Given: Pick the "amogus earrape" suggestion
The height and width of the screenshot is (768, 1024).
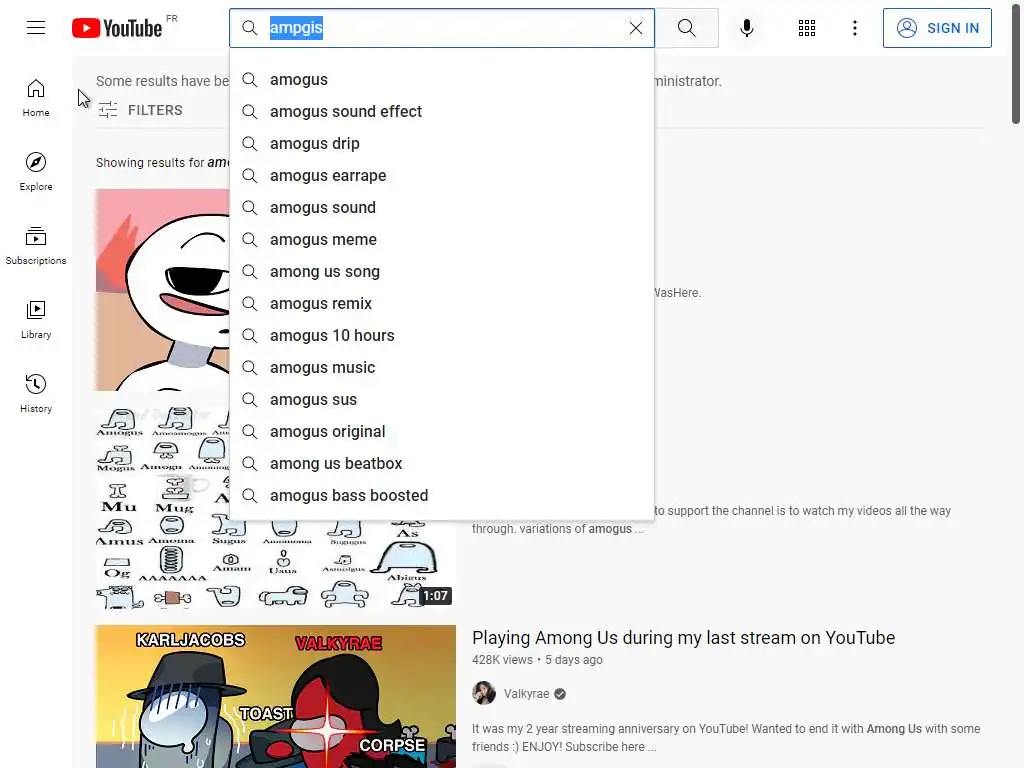Looking at the screenshot, I should coord(442,176).
